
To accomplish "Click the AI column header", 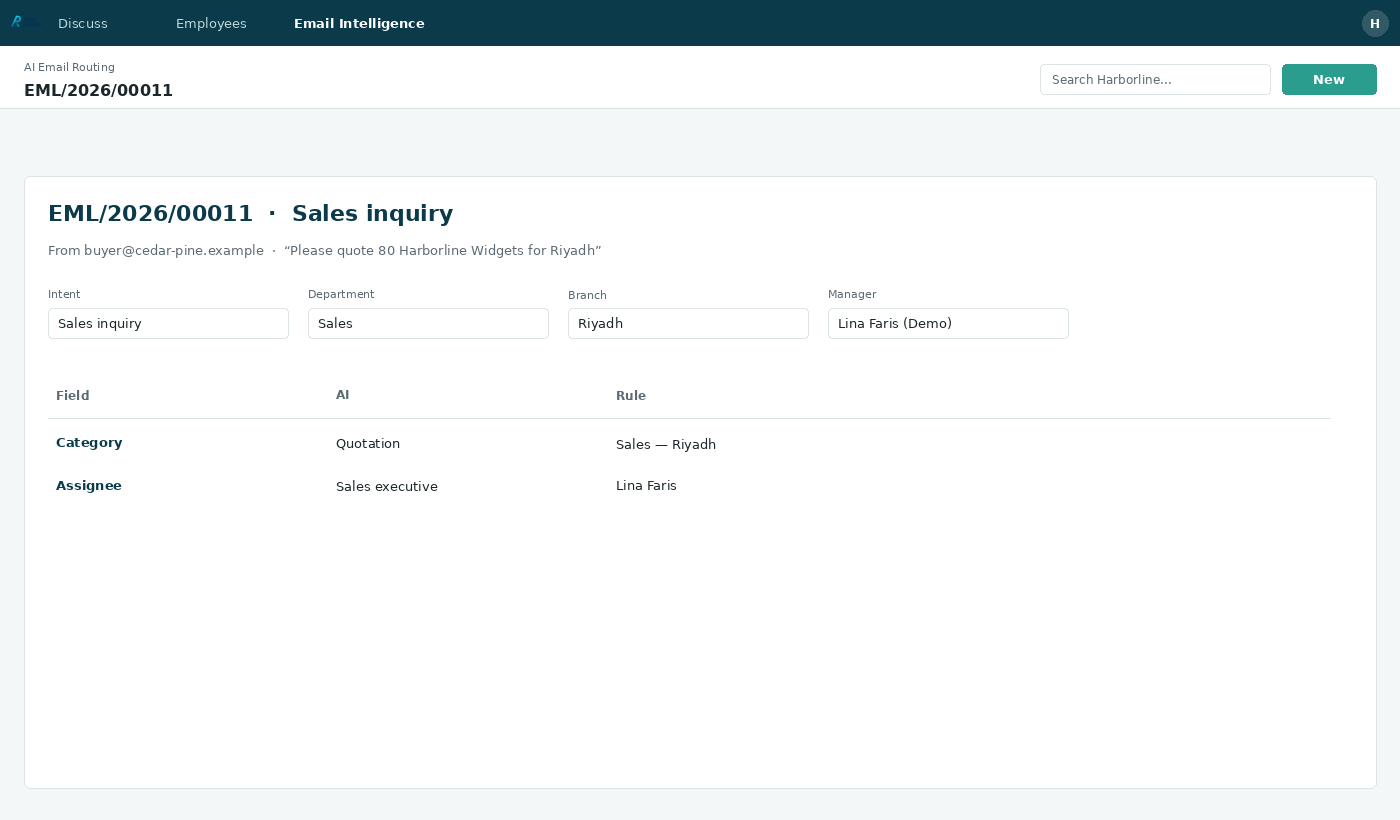I will click(343, 395).
